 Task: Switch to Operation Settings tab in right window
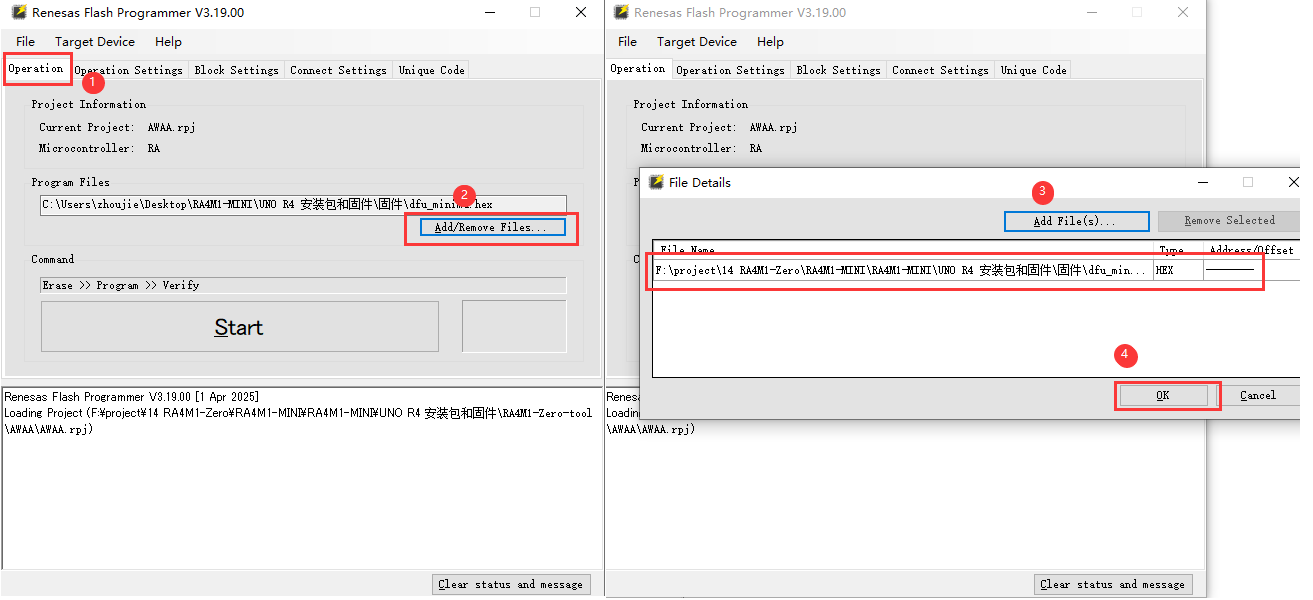[x=730, y=70]
